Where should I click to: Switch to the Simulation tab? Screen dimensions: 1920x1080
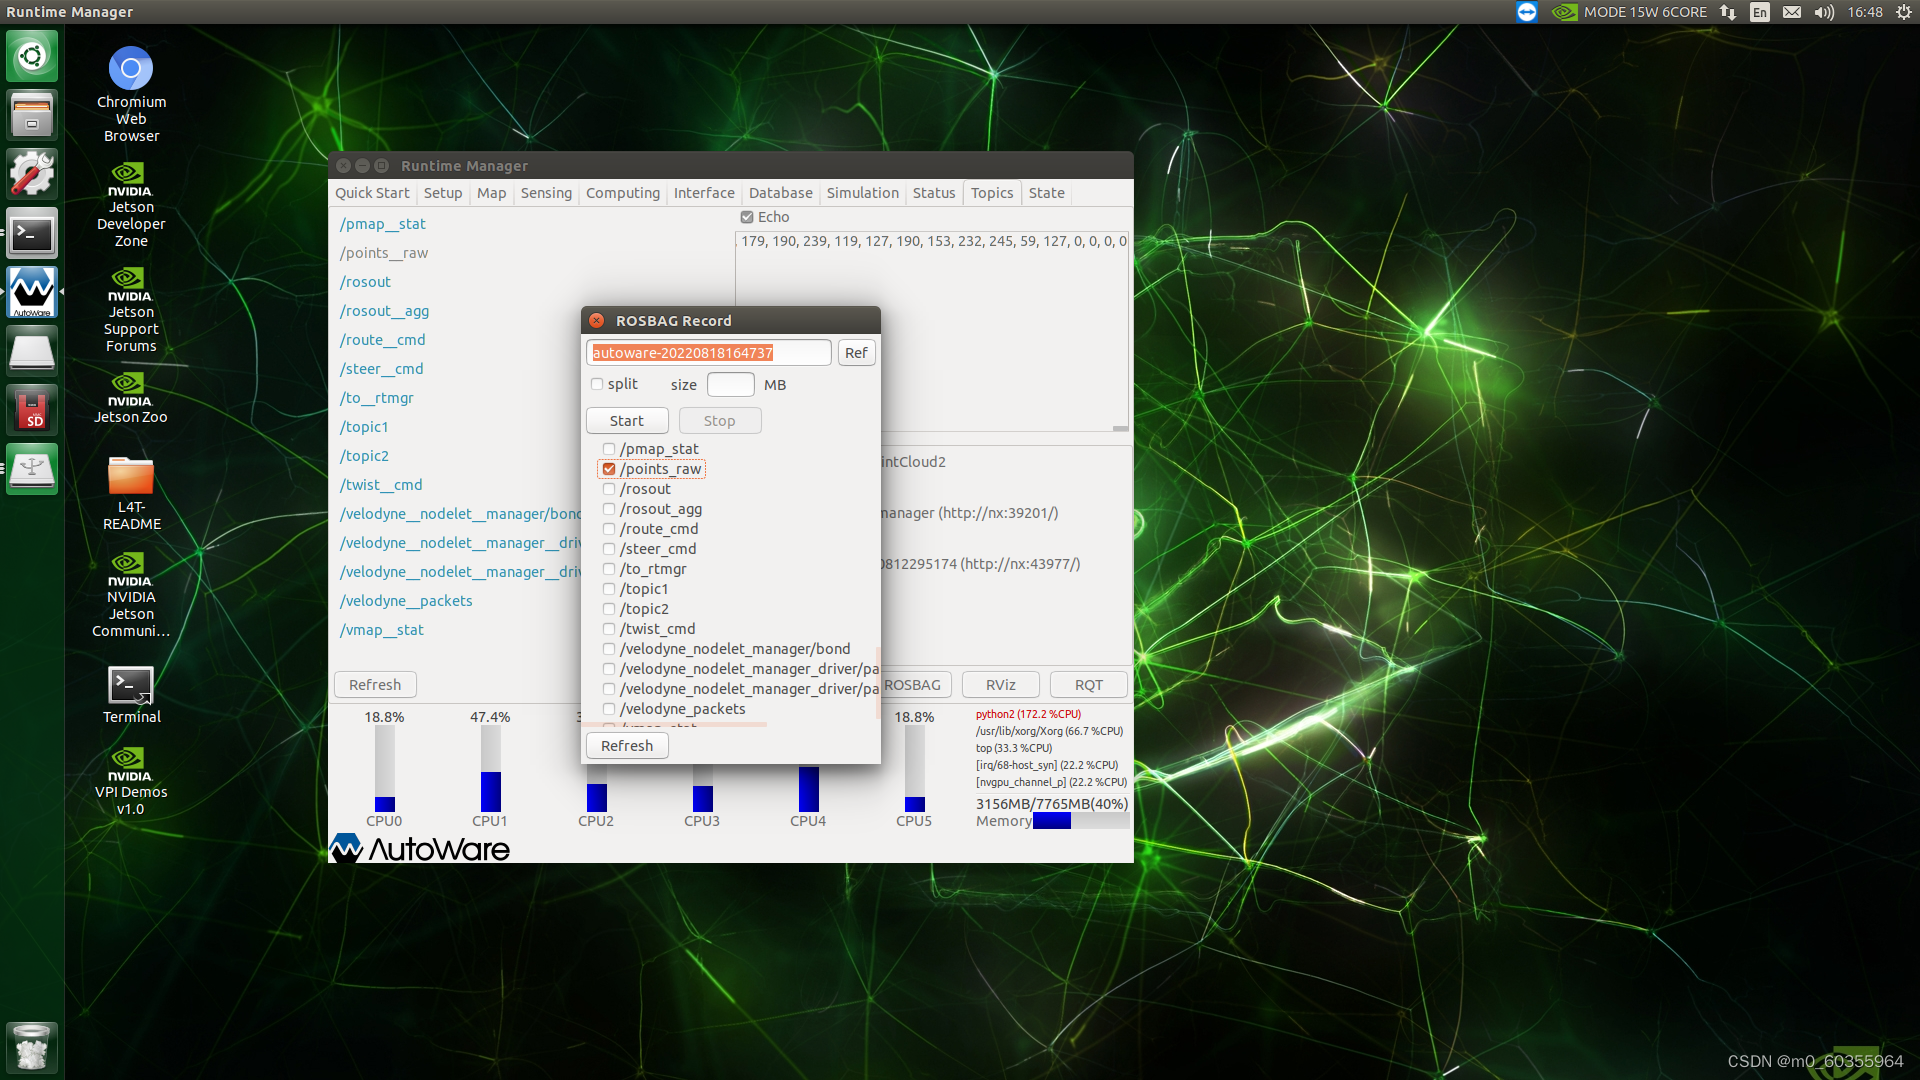click(862, 193)
